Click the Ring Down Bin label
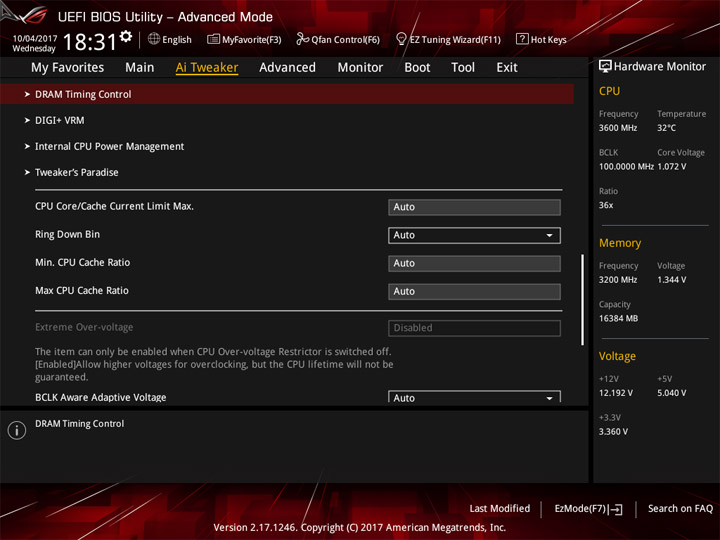This screenshot has height=540, width=720. 68,235
